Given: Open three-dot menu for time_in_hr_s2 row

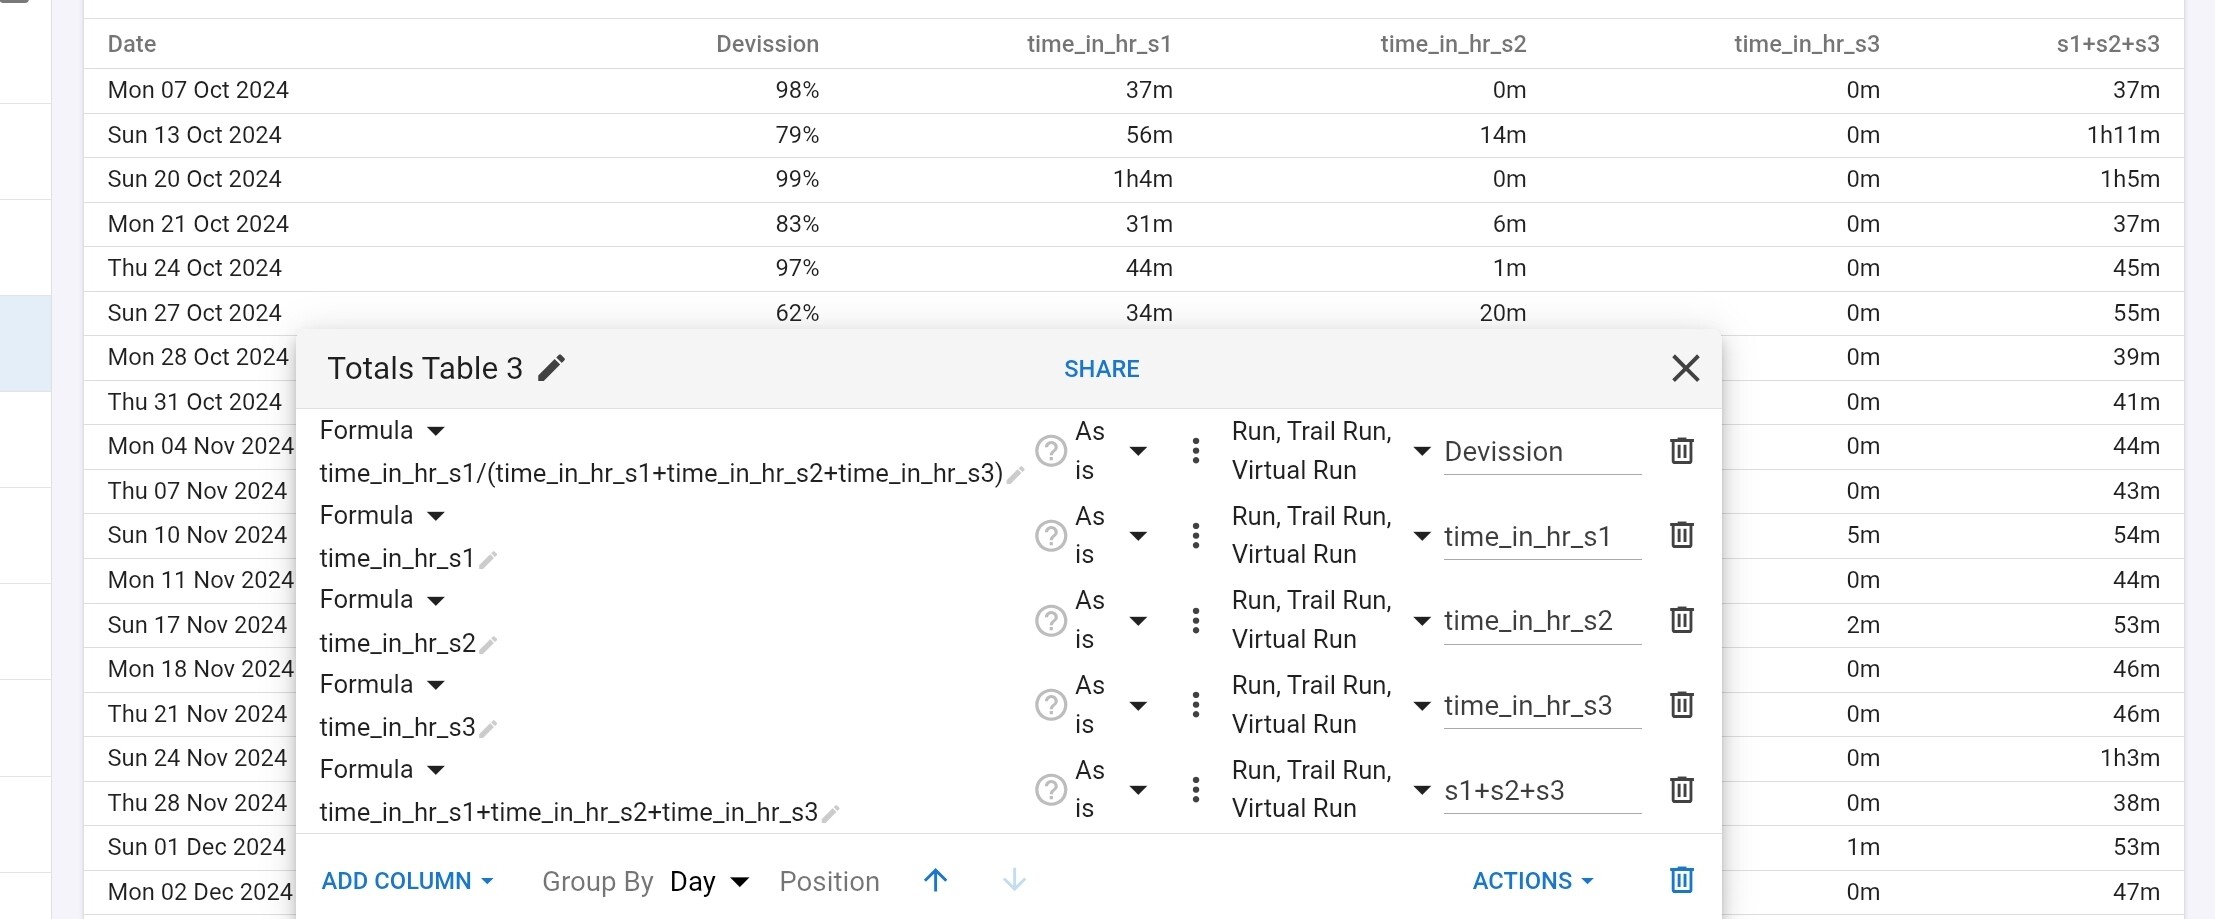Looking at the screenshot, I should coord(1195,621).
